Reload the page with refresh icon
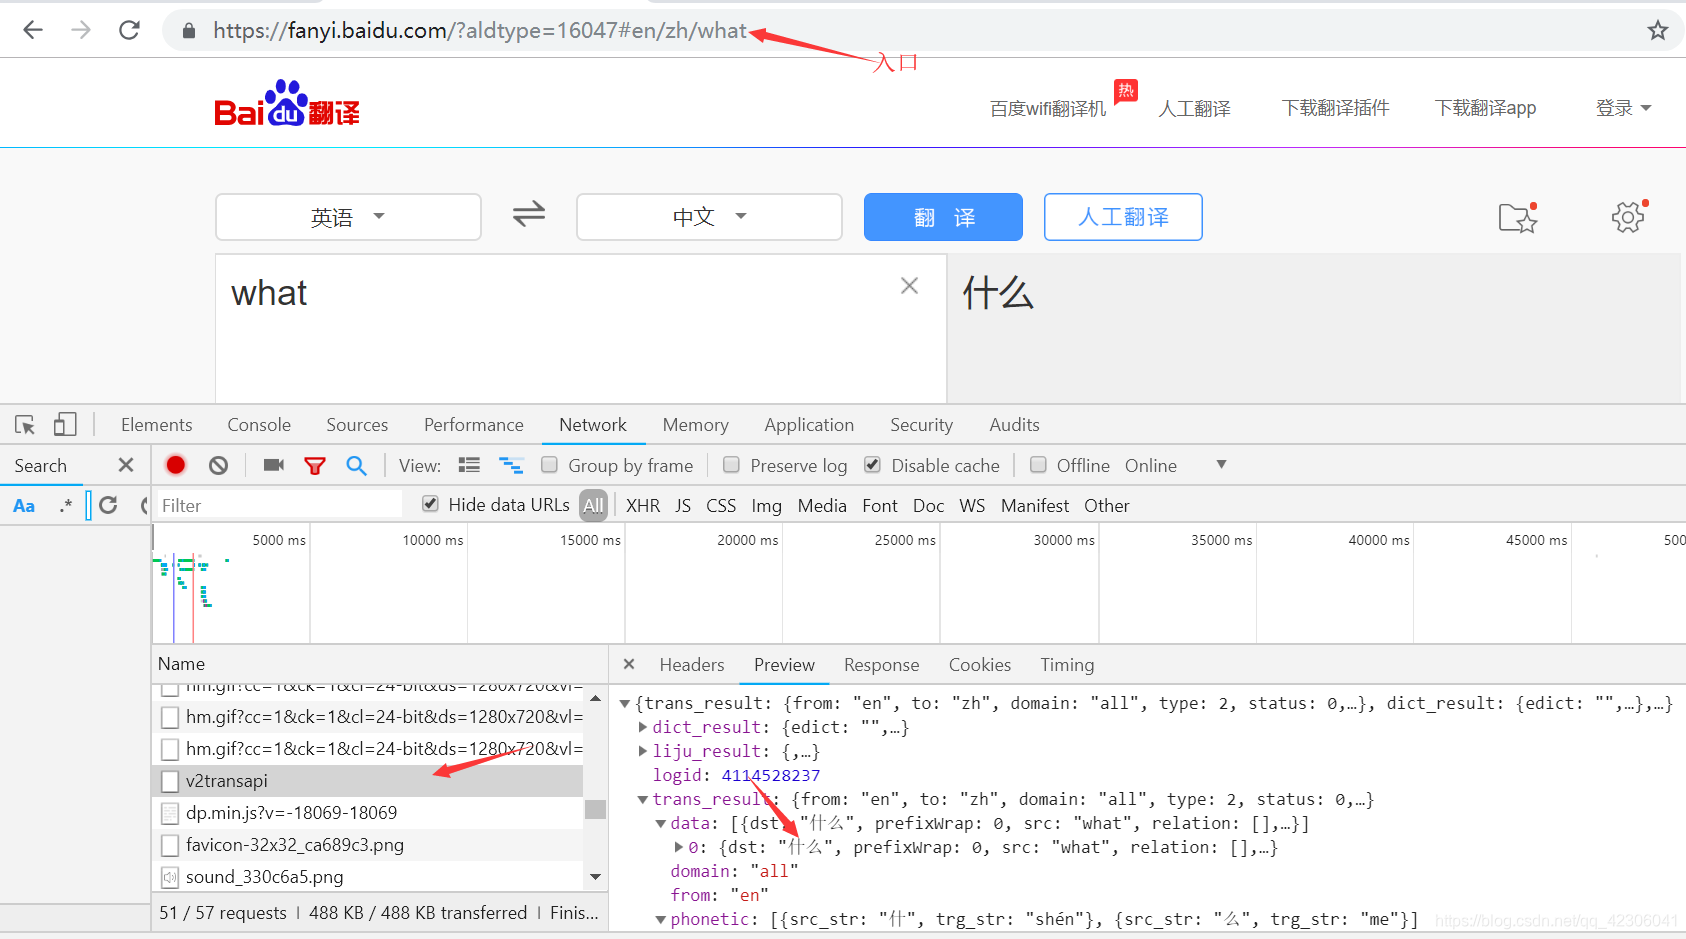 (129, 30)
